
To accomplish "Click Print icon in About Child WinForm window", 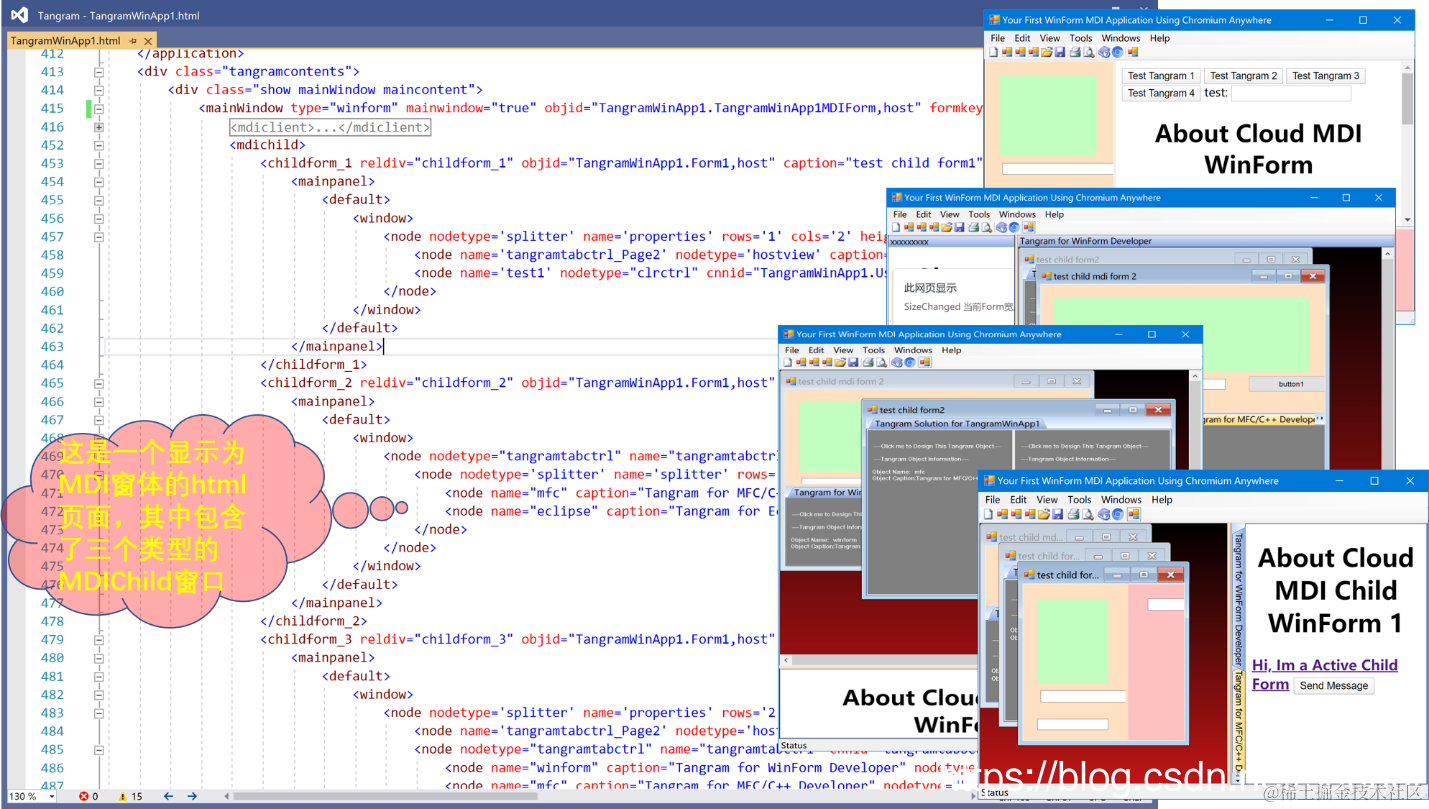I will pyautogui.click(x=1073, y=514).
